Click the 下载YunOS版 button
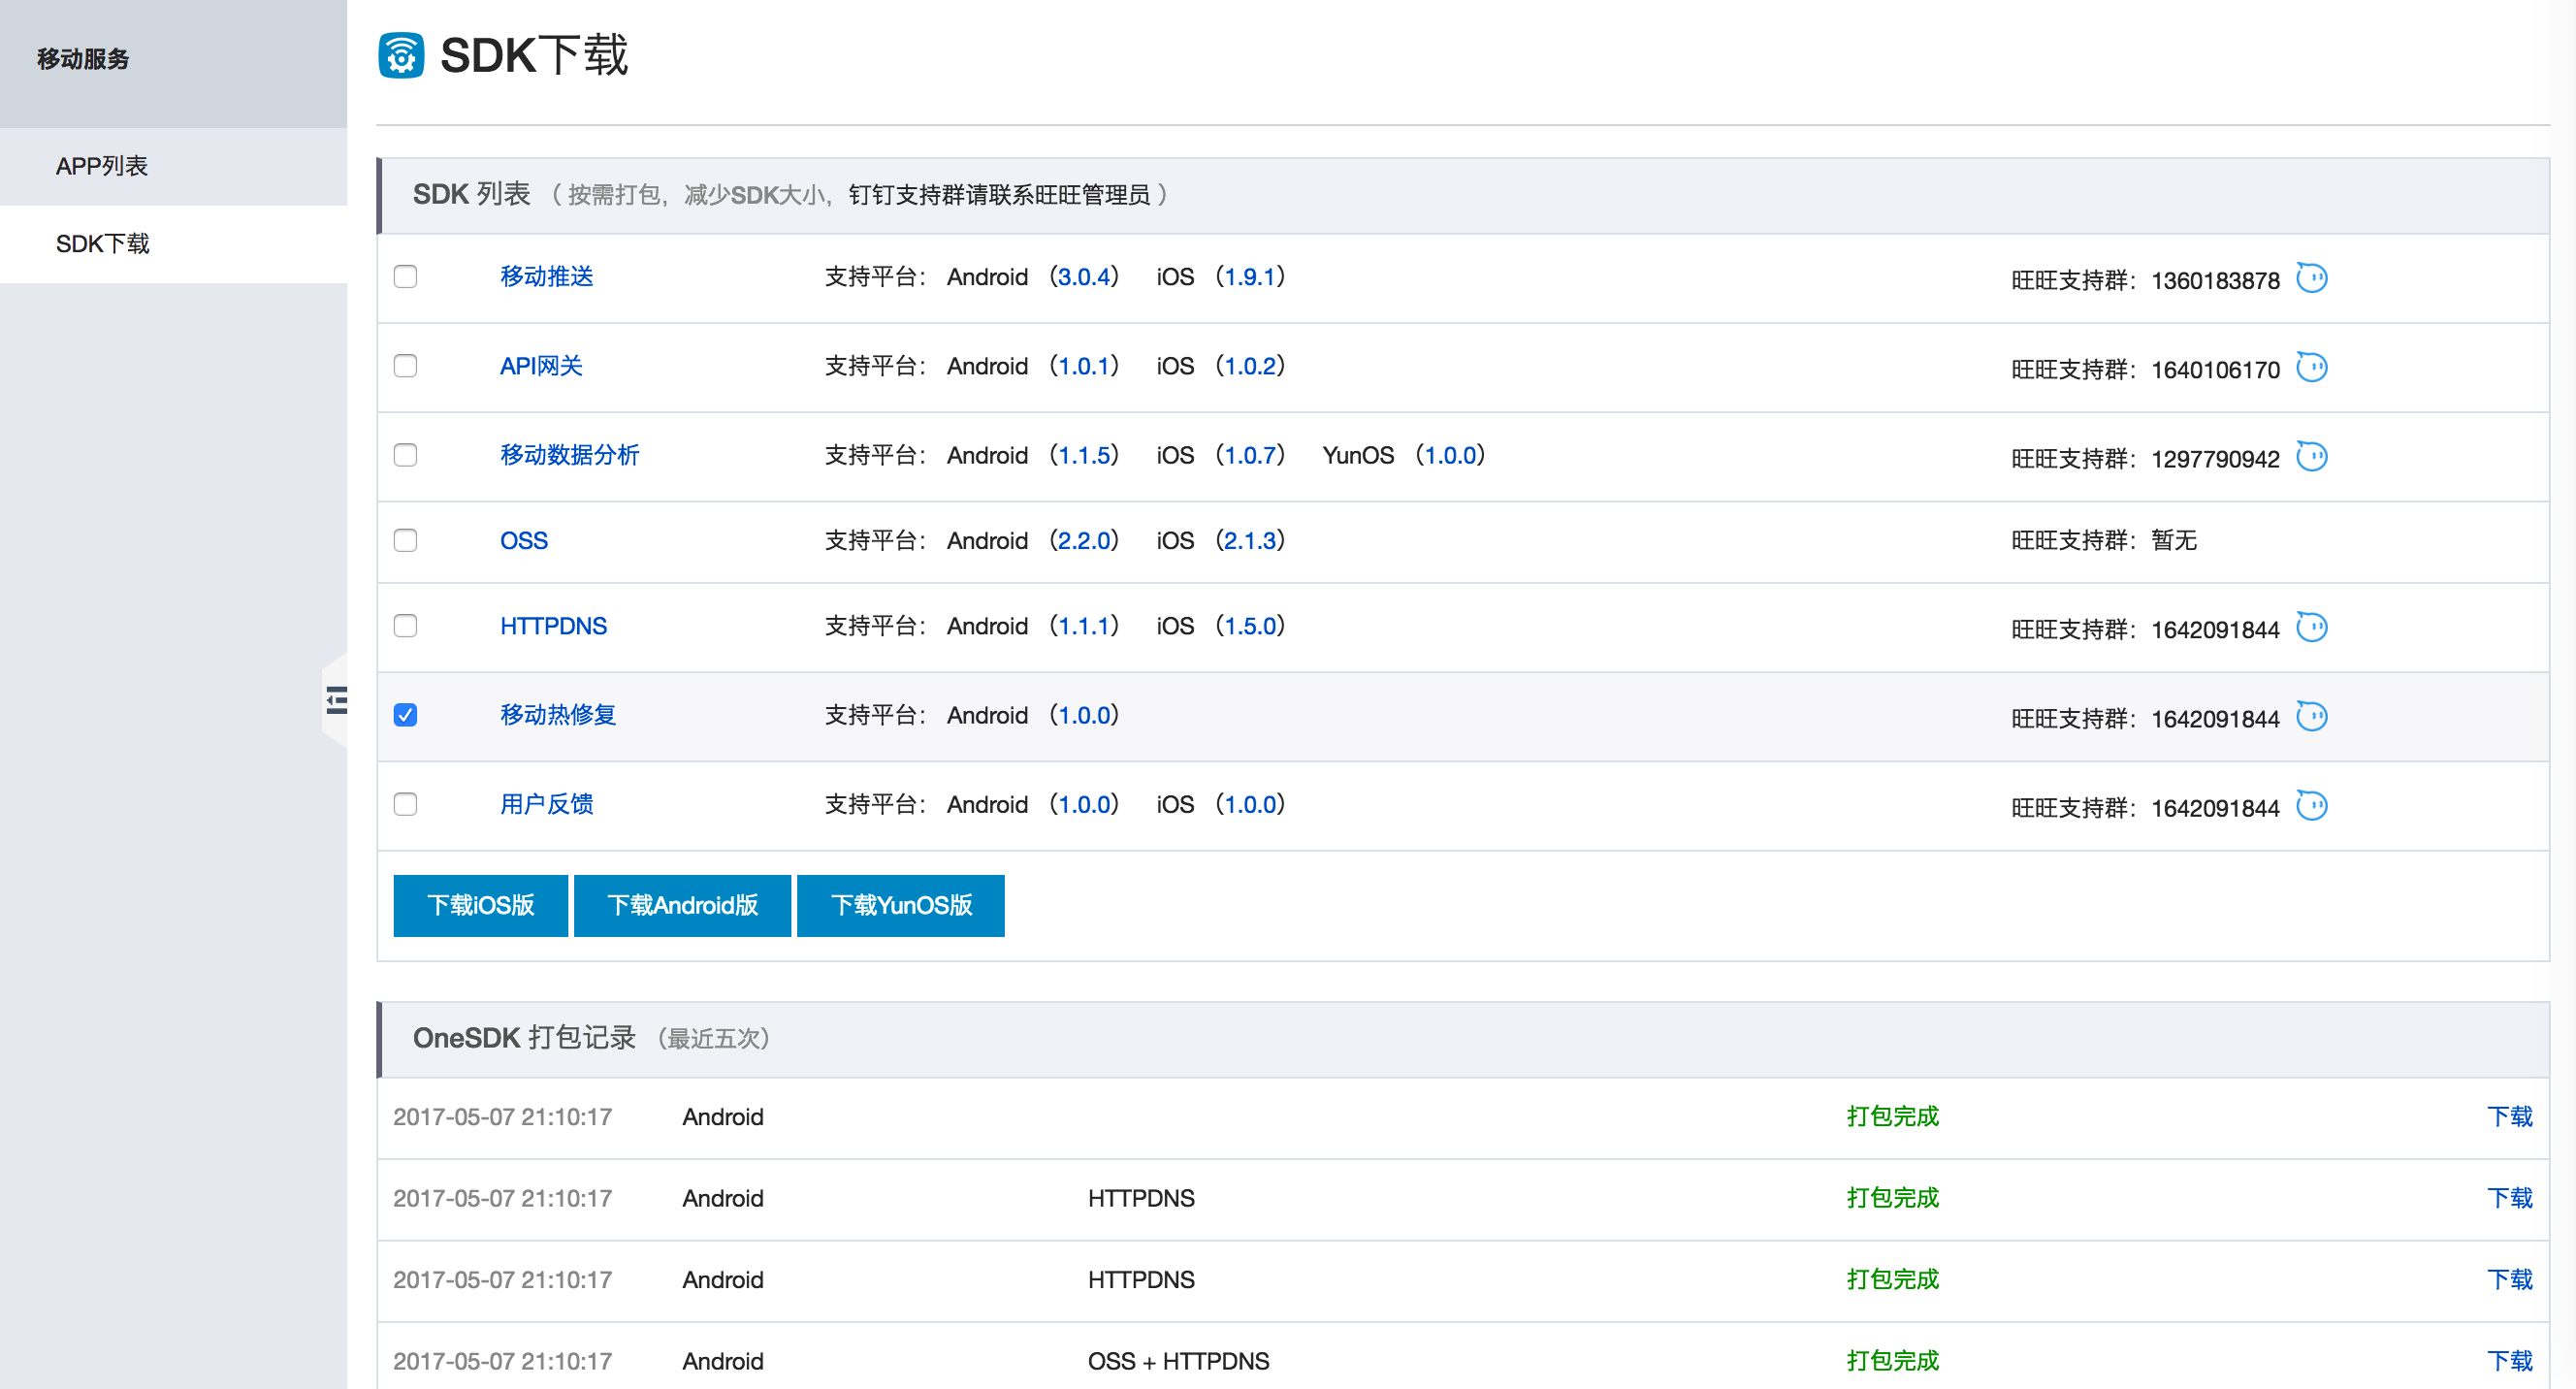 tap(899, 905)
